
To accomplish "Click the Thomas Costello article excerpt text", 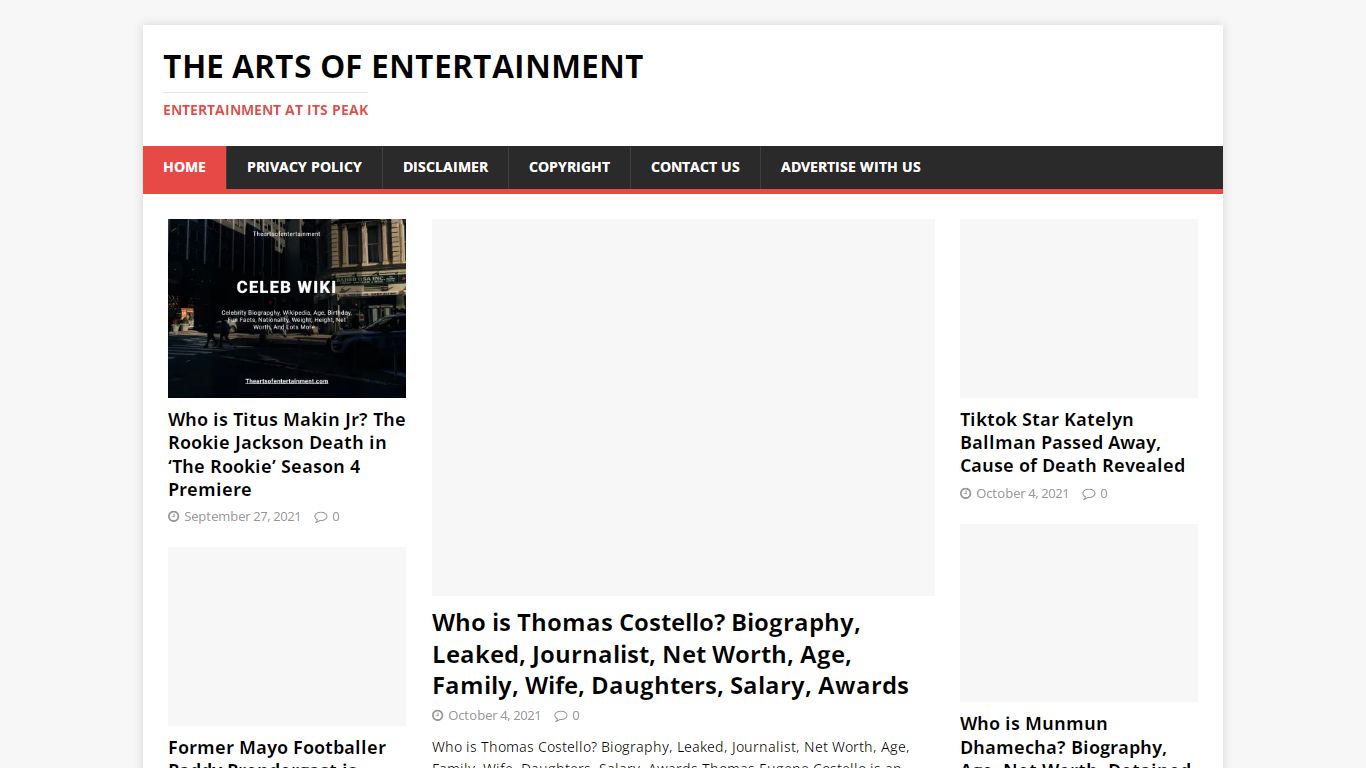I will 670,754.
